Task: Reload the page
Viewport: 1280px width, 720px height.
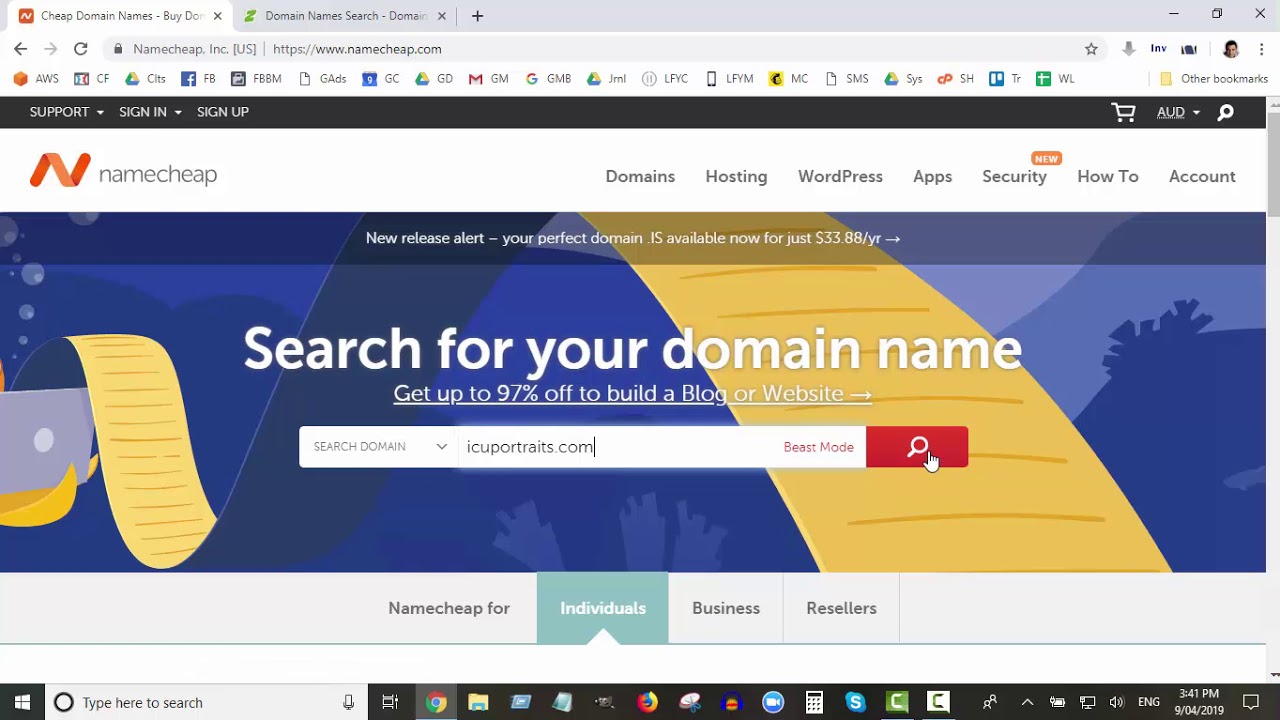Action: (x=81, y=49)
